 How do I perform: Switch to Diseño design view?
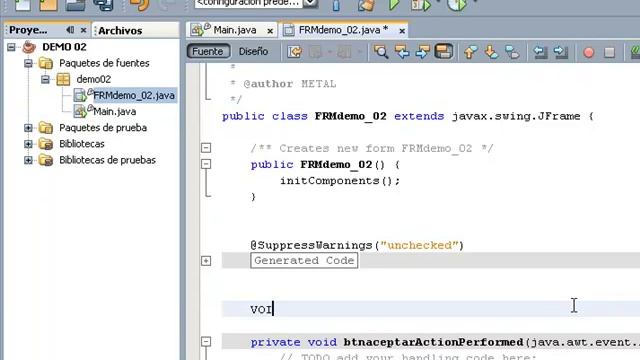(253, 51)
